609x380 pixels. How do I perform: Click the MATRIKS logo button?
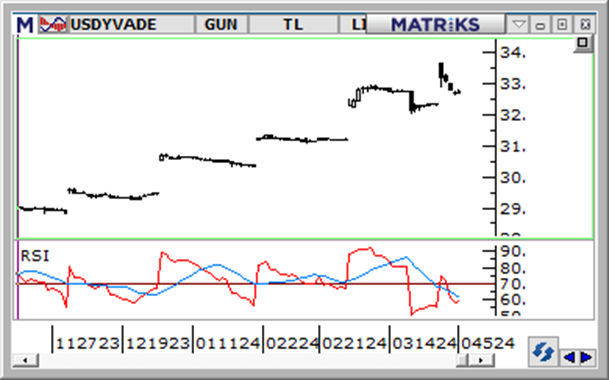click(435, 24)
